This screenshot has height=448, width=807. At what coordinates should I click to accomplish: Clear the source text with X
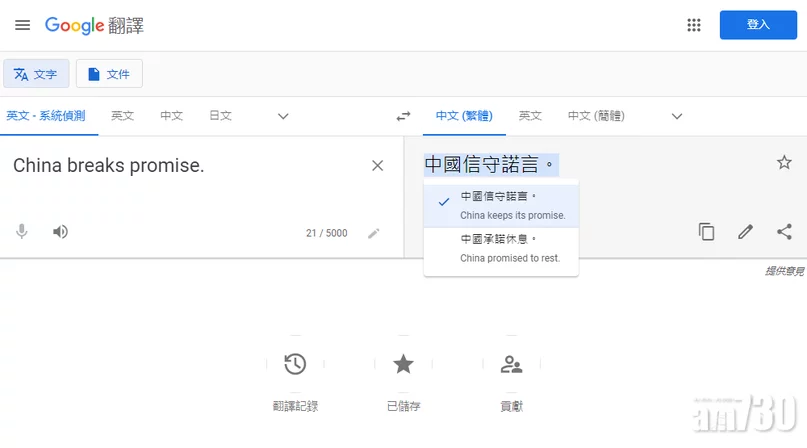(x=377, y=166)
